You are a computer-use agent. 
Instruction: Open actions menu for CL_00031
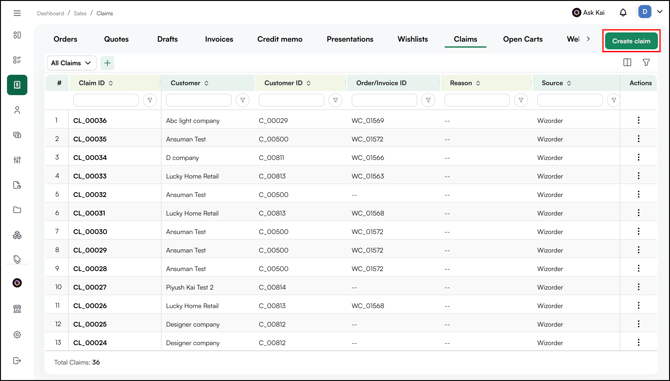638,213
